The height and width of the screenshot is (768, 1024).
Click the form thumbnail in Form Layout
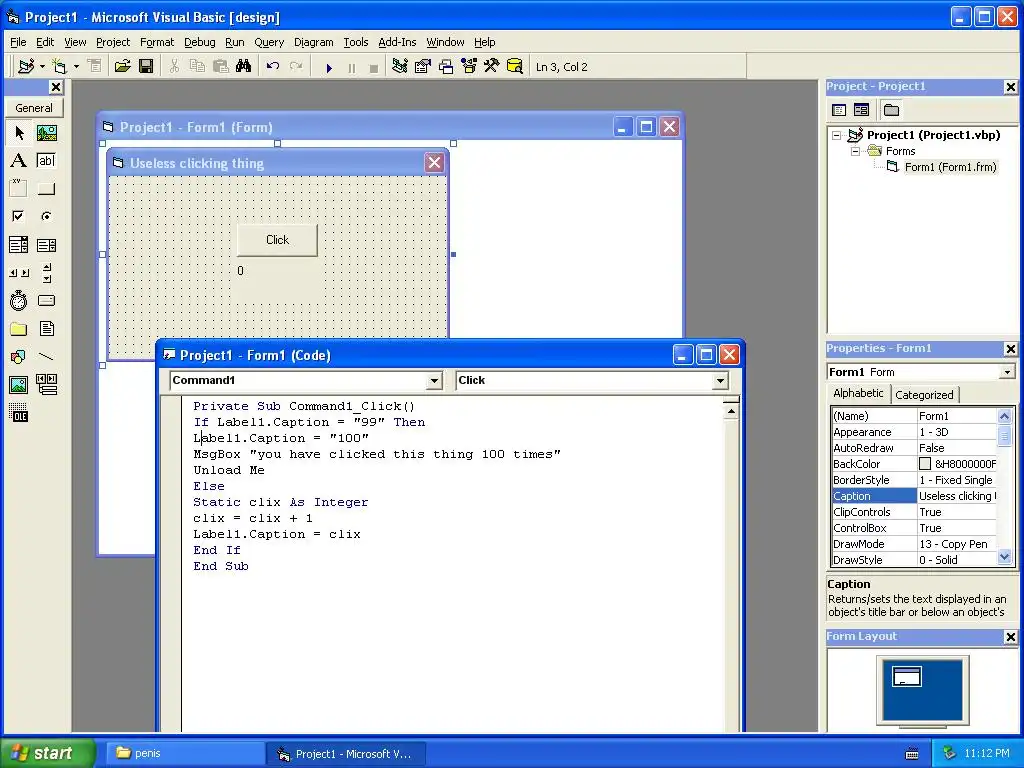coord(907,677)
